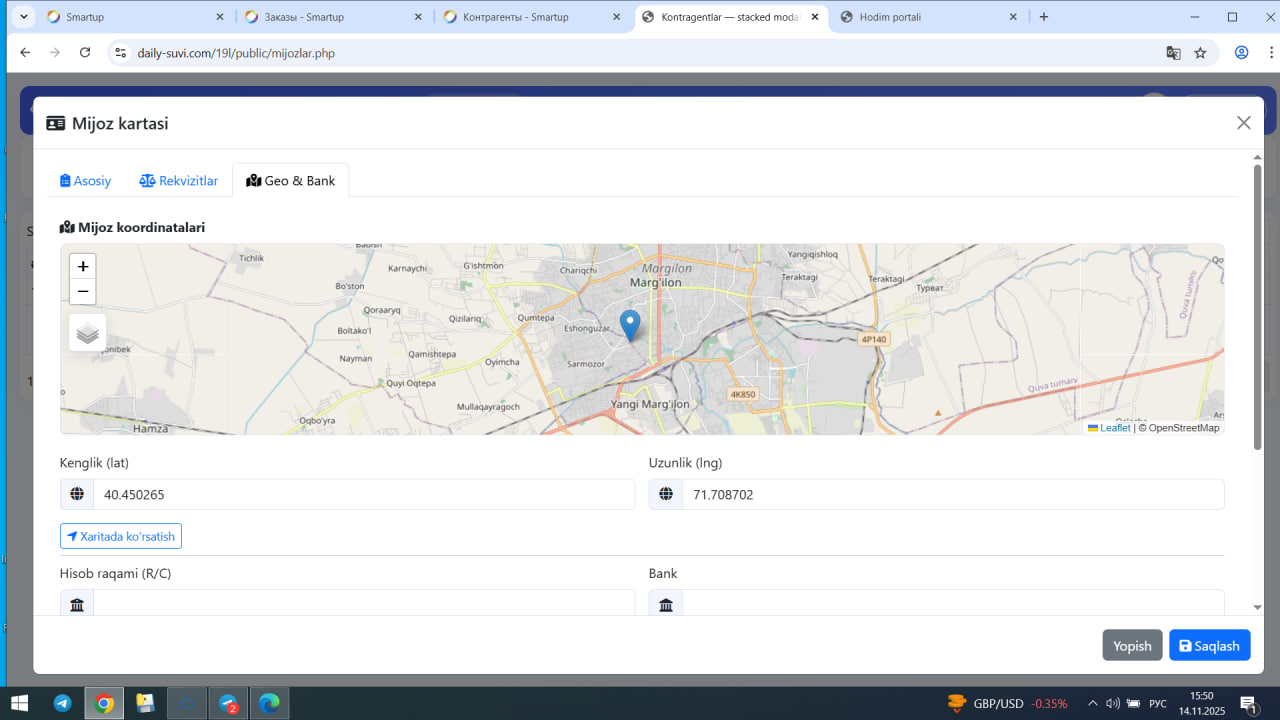Open Telegram from the taskbar
This screenshot has height=720, width=1280.
[62, 703]
